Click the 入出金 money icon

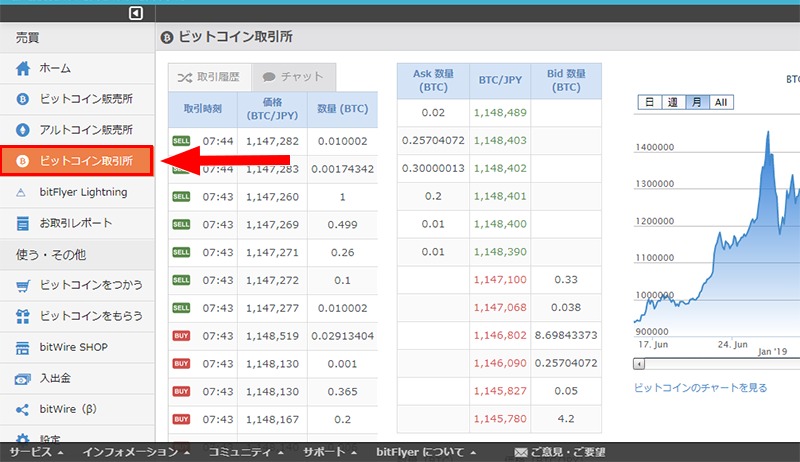[22, 379]
